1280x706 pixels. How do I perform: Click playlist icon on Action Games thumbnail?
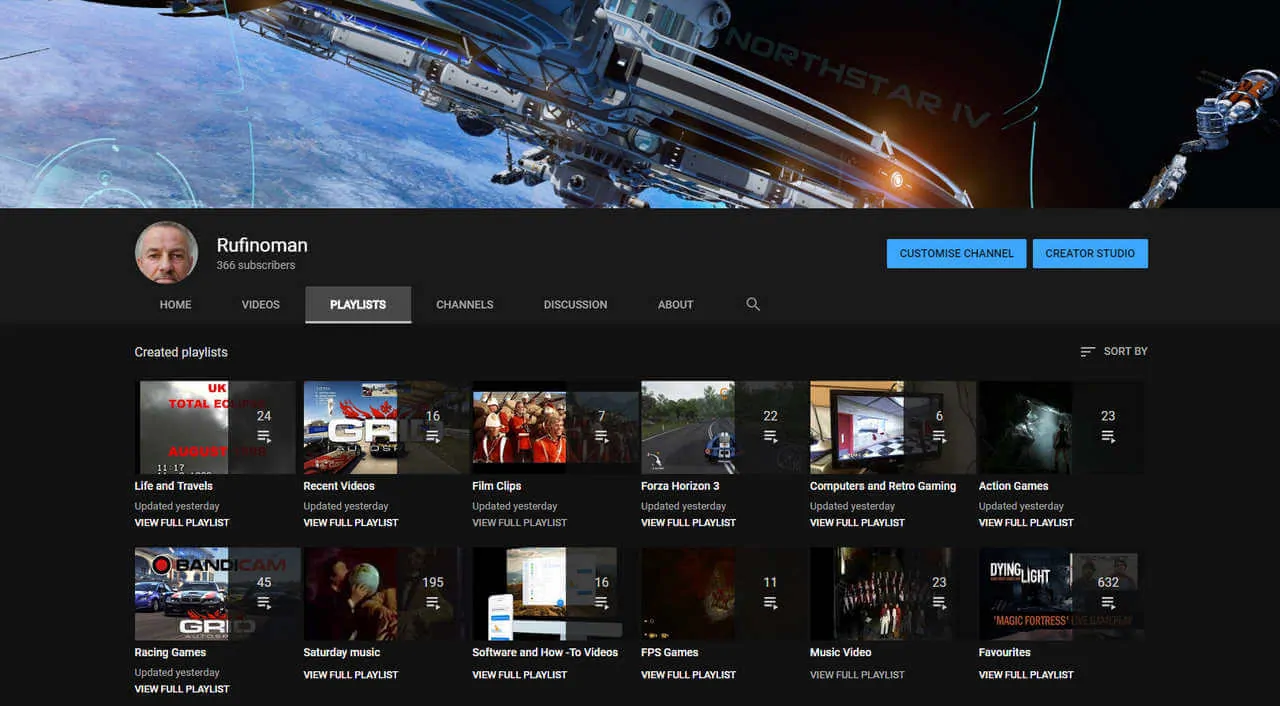(1108, 436)
